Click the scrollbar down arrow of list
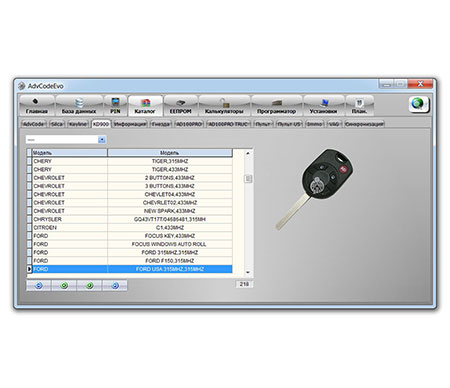450x388 pixels. coord(248,272)
